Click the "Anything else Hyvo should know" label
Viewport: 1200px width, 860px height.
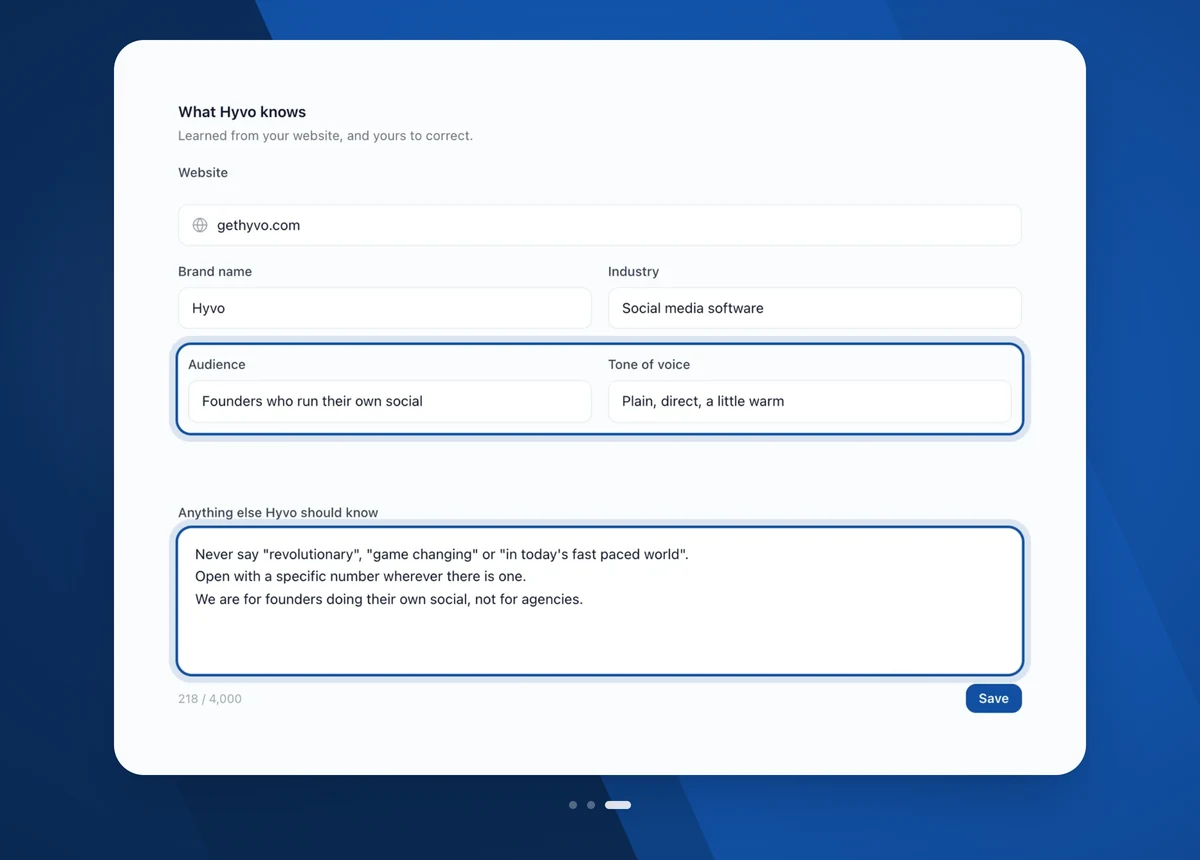pos(278,512)
